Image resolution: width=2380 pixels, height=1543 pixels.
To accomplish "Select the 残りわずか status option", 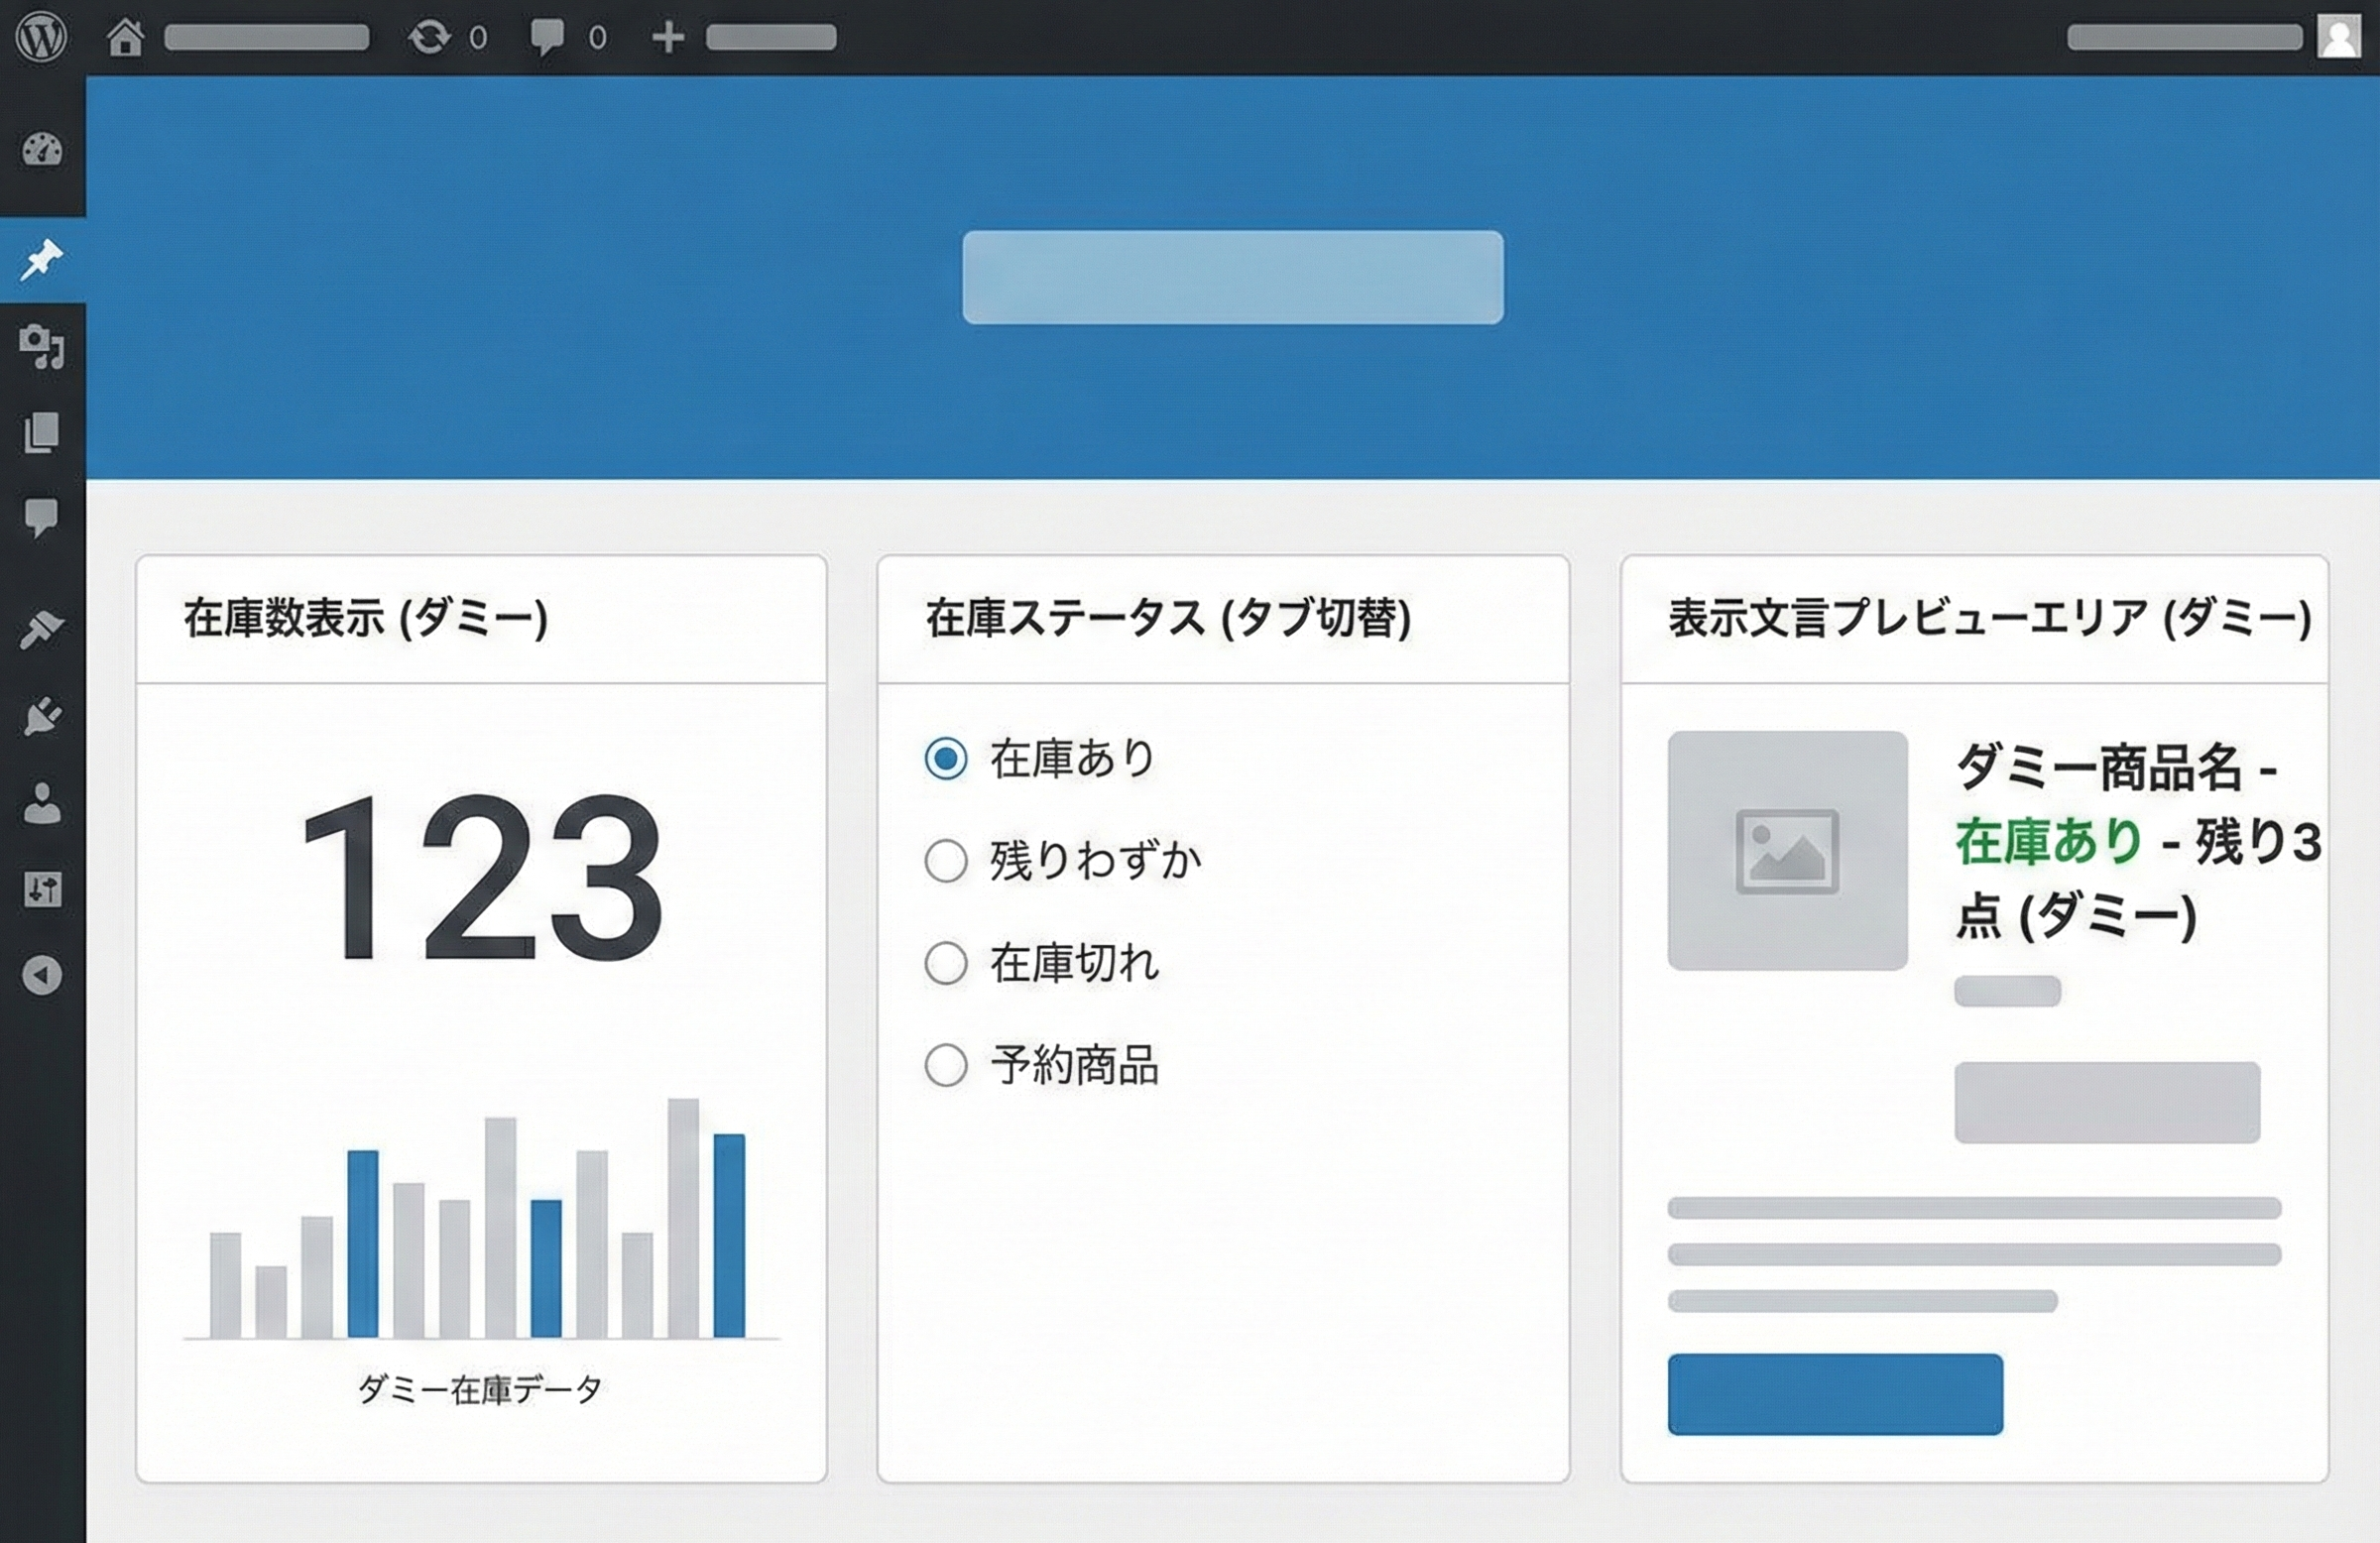I will tap(944, 861).
